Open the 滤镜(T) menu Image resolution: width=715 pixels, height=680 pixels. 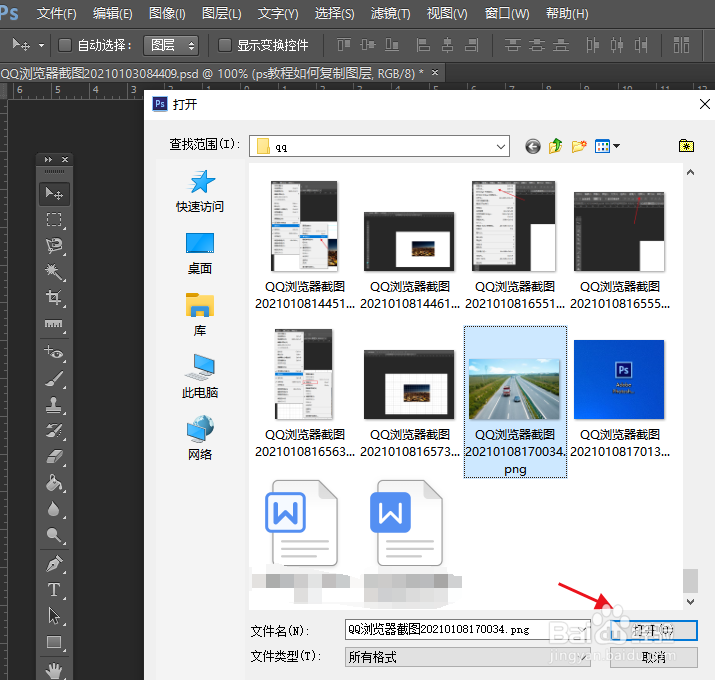pyautogui.click(x=391, y=14)
